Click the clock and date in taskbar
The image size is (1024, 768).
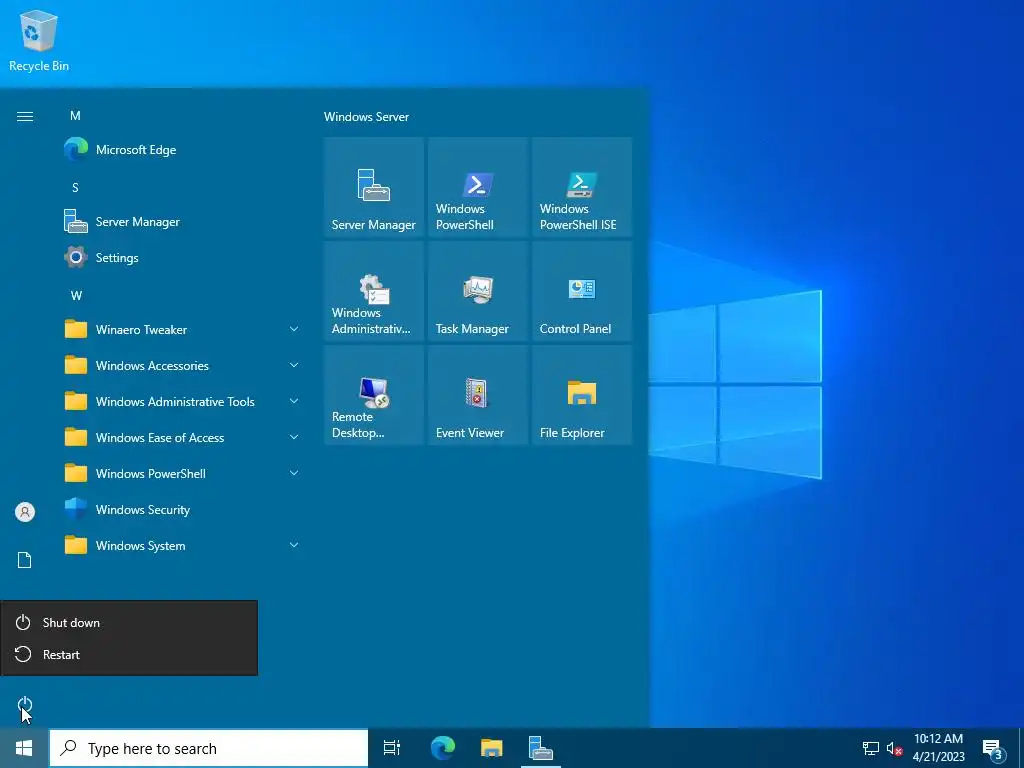tap(938, 748)
